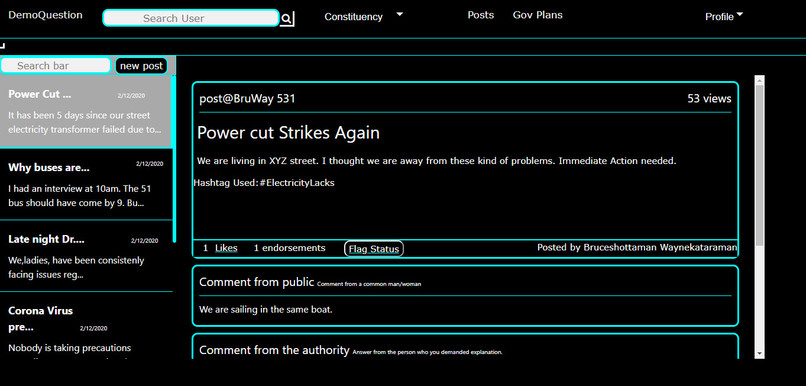Viewport: 806px width, 386px height.
Task: Click the 'Power cut Strikes Again' title
Action: point(288,133)
